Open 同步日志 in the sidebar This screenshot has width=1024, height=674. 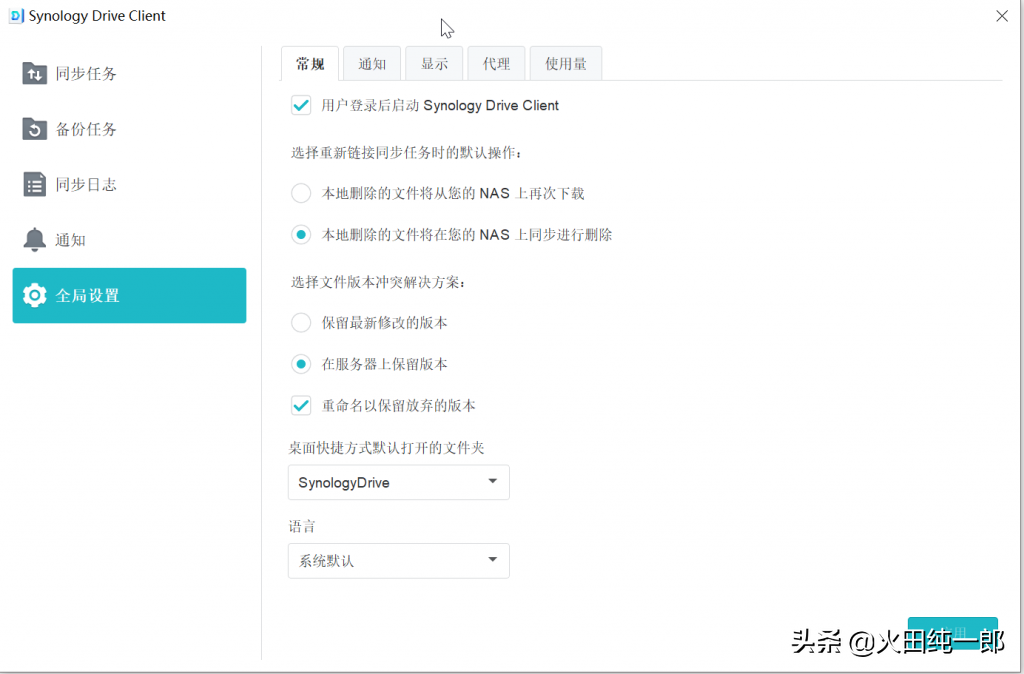(x=129, y=185)
